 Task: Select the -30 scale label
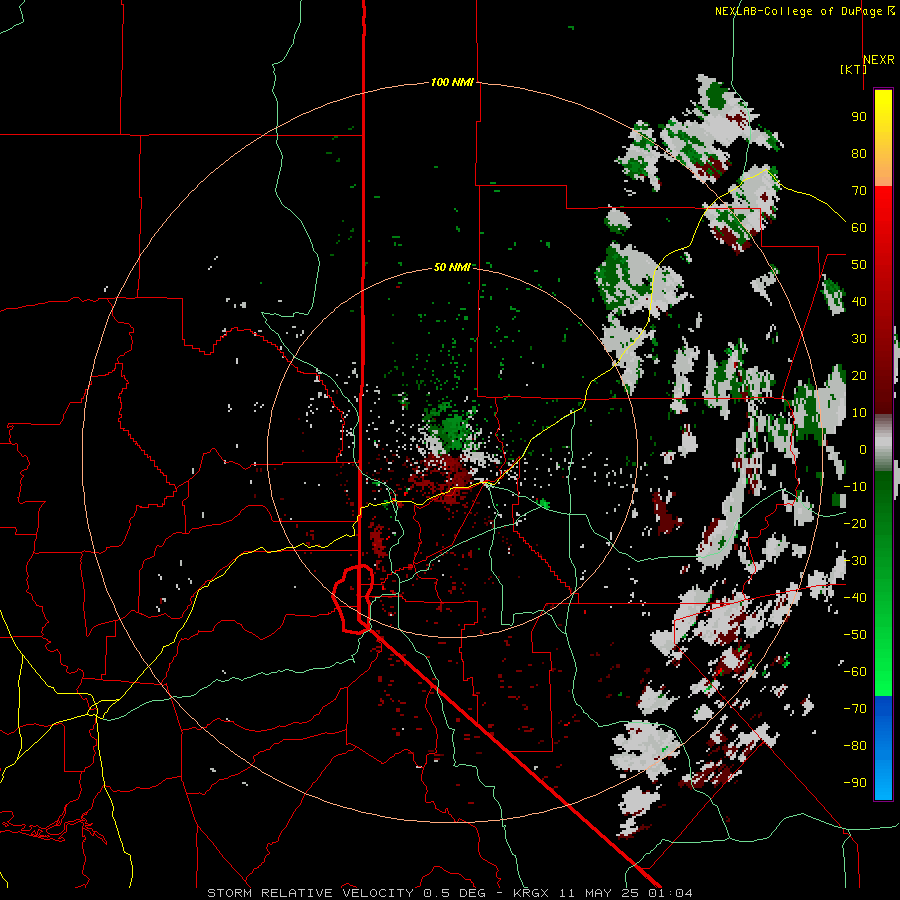tap(855, 561)
